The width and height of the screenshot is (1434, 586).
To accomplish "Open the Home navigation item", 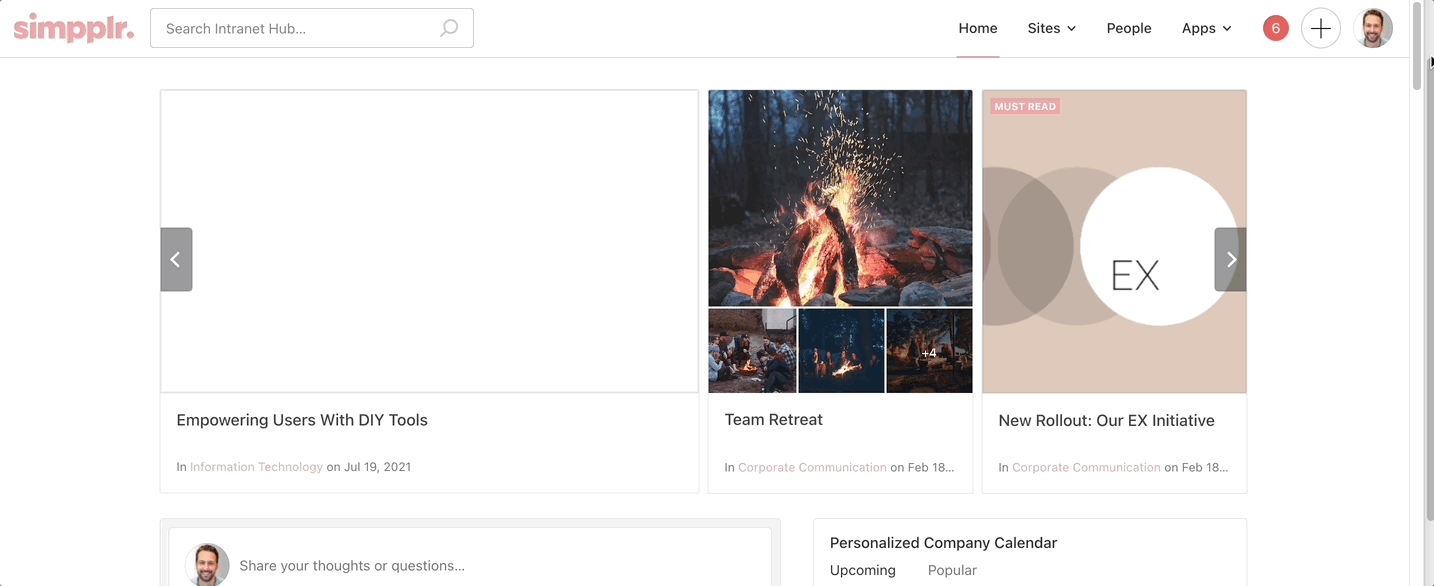I will click(x=977, y=28).
